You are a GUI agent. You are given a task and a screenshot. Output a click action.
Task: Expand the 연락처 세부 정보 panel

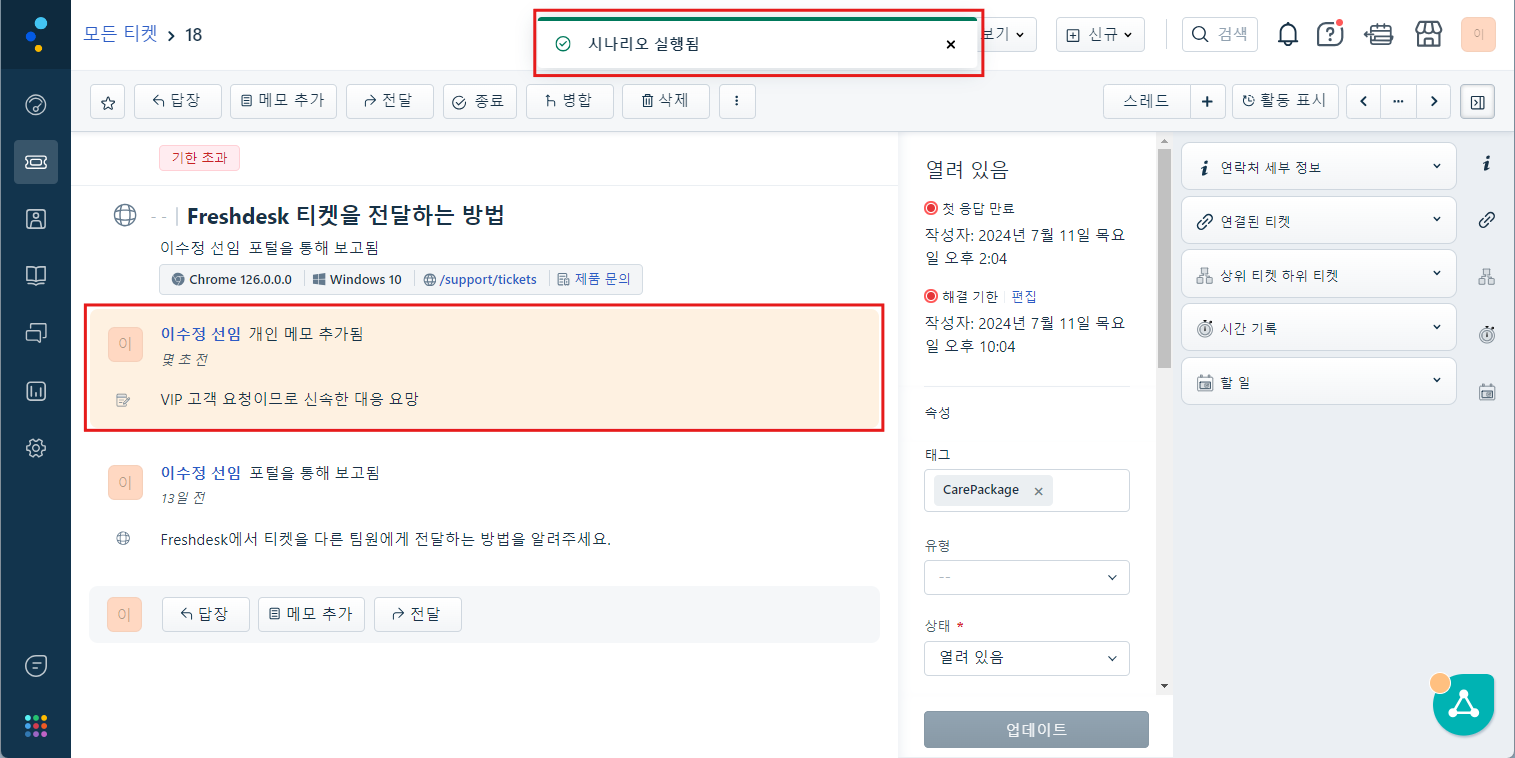(1318, 166)
